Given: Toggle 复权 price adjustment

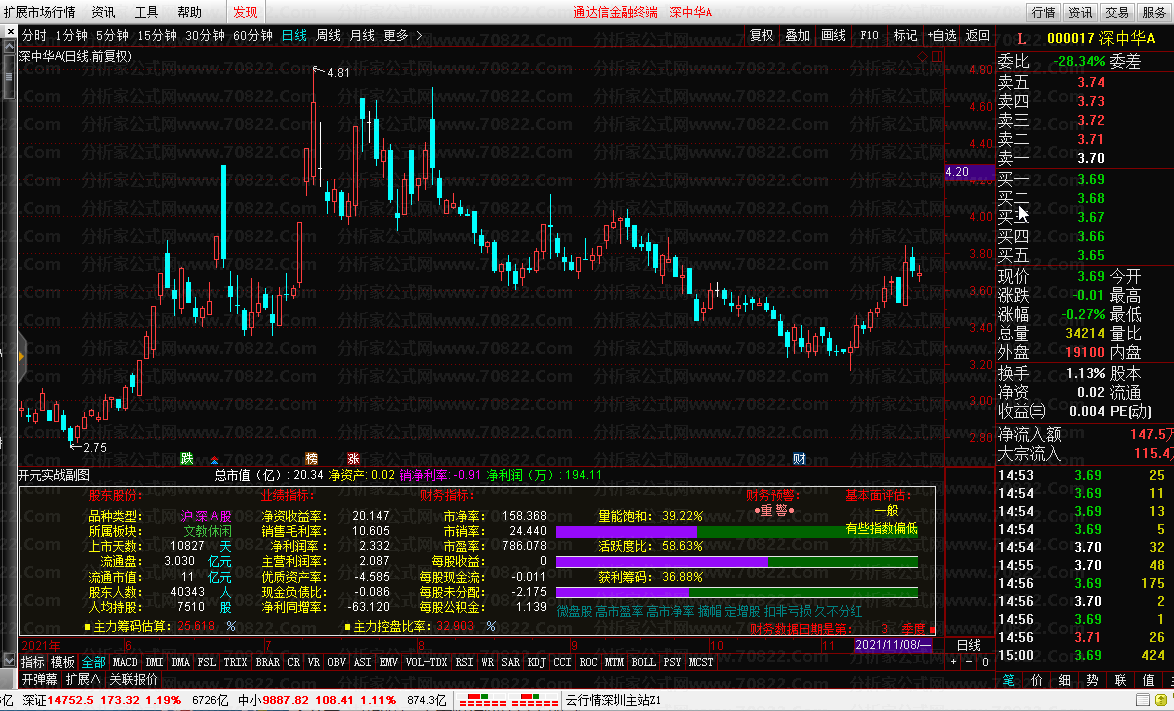Looking at the screenshot, I should click(761, 35).
